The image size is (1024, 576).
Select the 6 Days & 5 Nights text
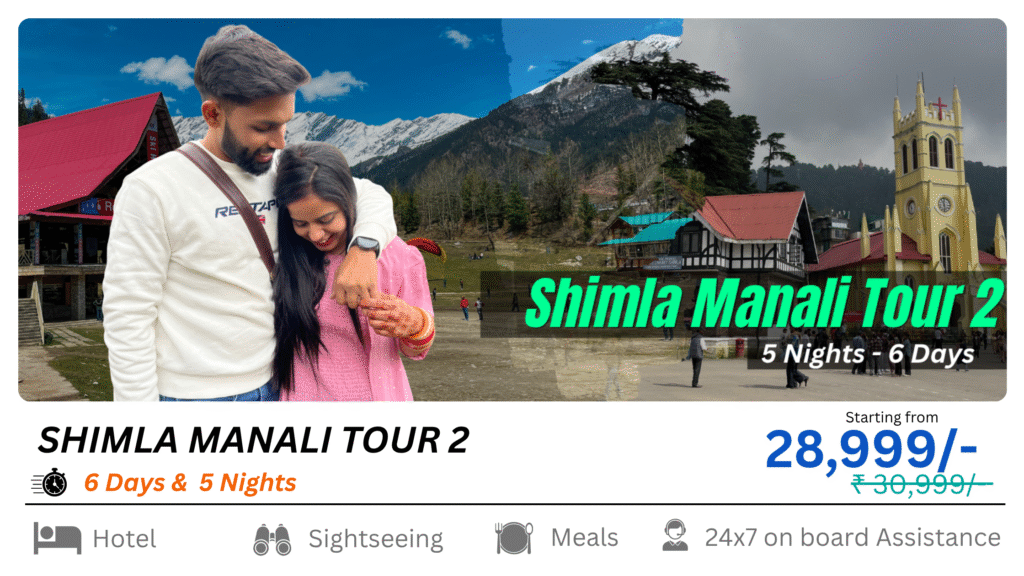tap(190, 483)
